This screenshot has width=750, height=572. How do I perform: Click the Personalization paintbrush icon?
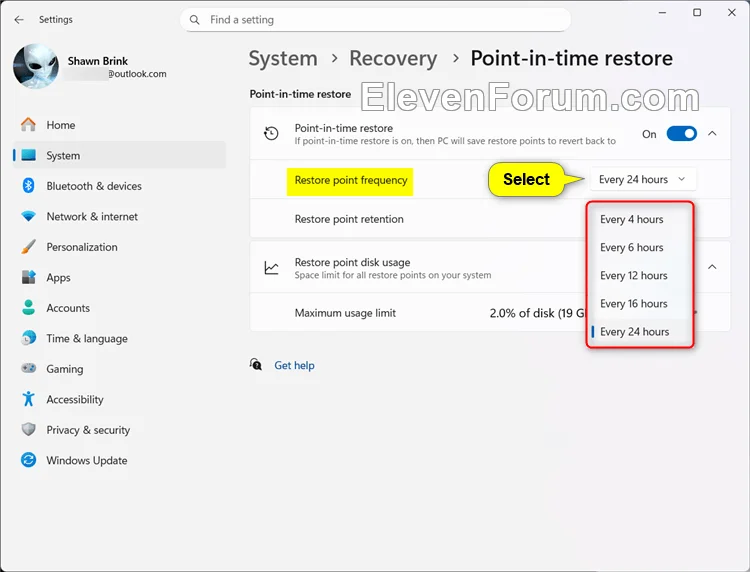(x=28, y=247)
